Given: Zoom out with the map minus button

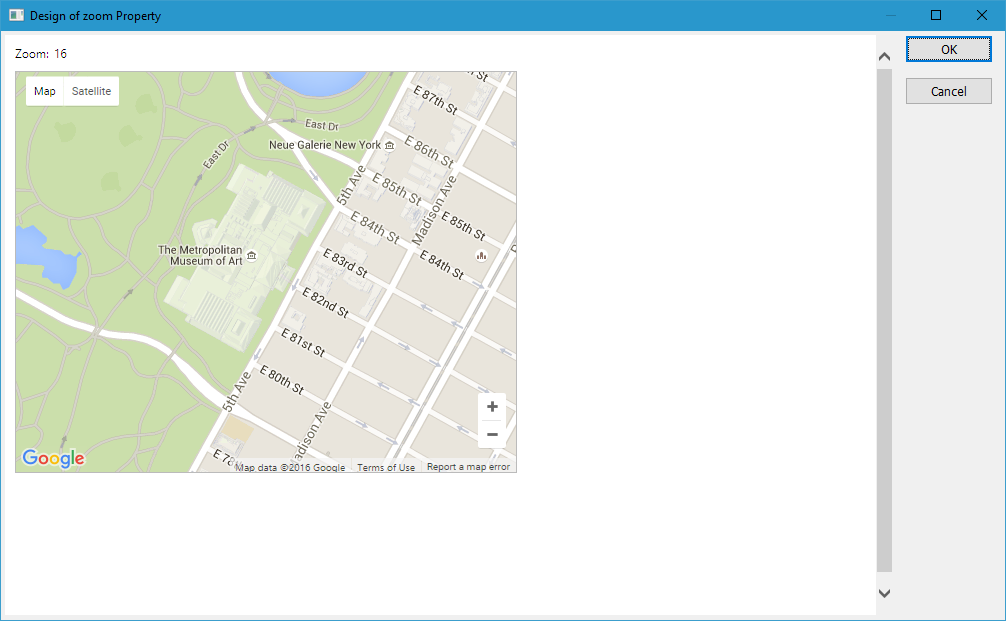Looking at the screenshot, I should pos(492,434).
